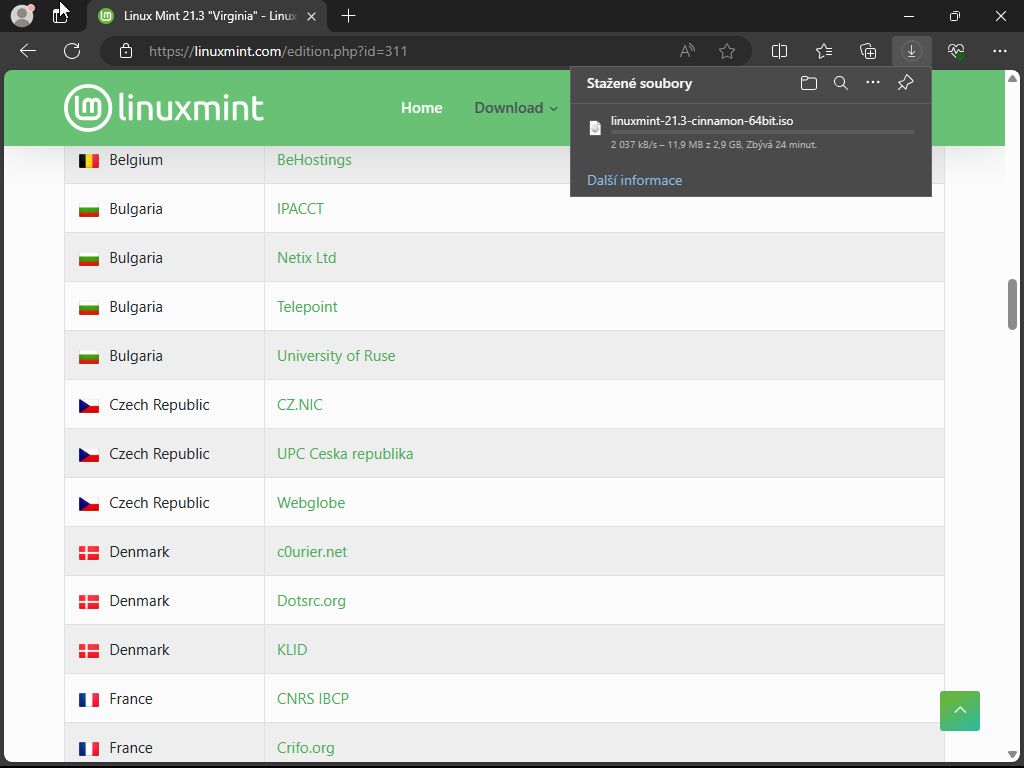Screen dimensions: 1024x768
Task: Click the scroll-to-top green button
Action: pos(960,710)
